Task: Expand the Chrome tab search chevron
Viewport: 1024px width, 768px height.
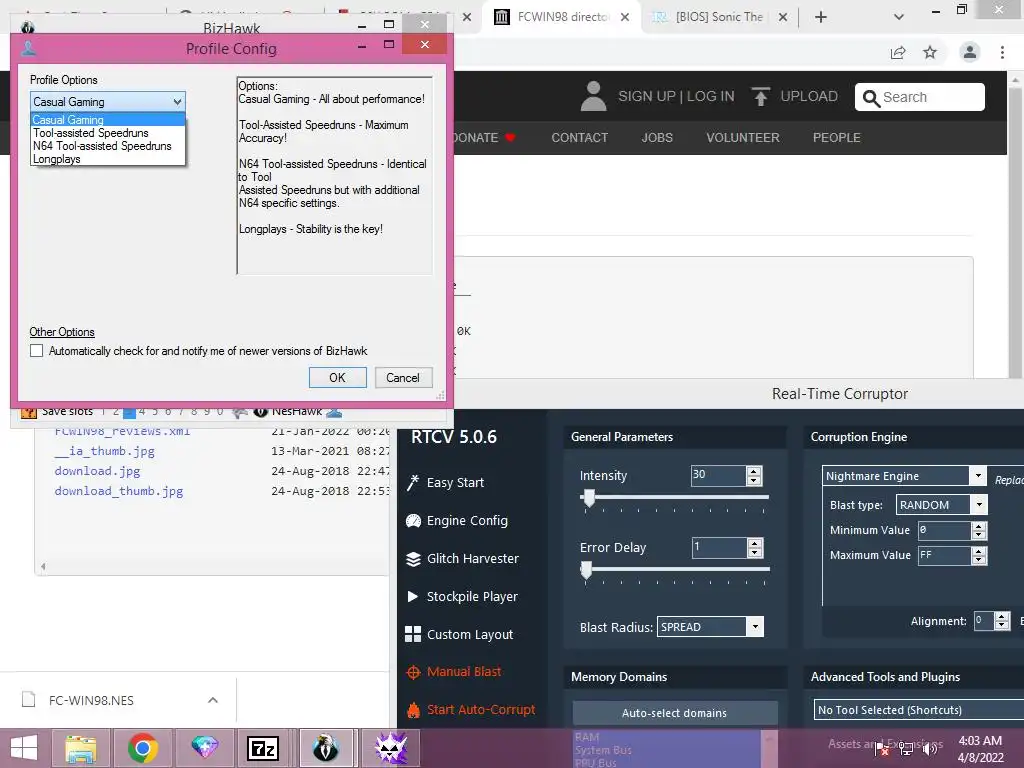Action: [899, 17]
